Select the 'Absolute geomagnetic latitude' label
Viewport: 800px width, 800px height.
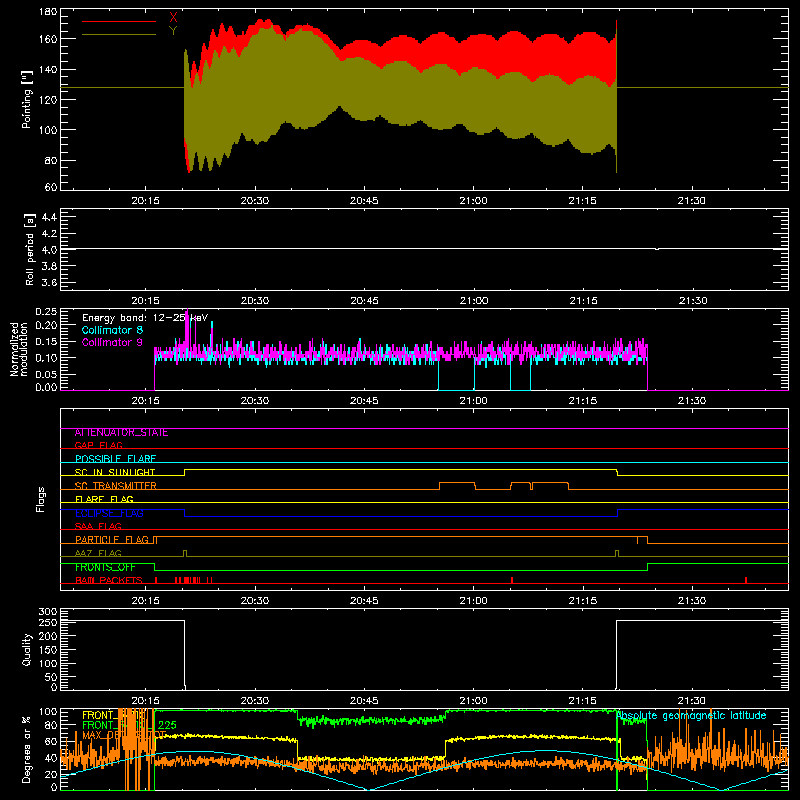point(691,716)
